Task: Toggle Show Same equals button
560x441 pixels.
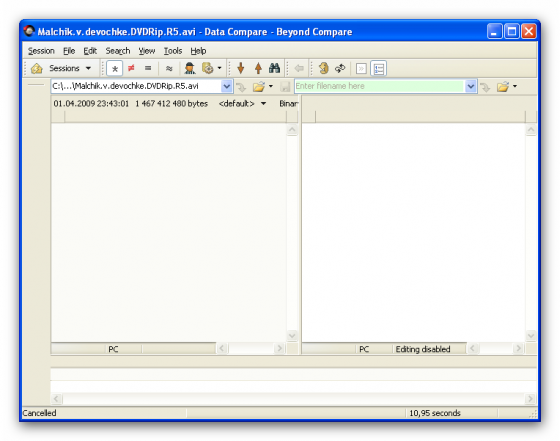Action: pos(148,68)
